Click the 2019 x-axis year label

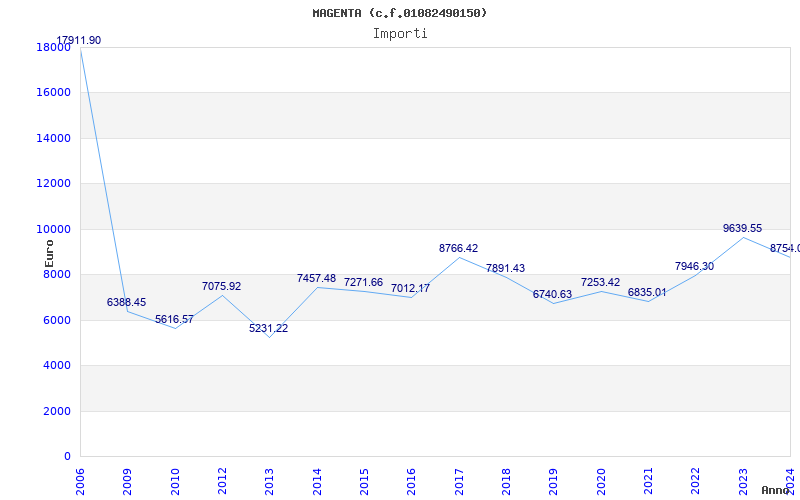pos(554,481)
